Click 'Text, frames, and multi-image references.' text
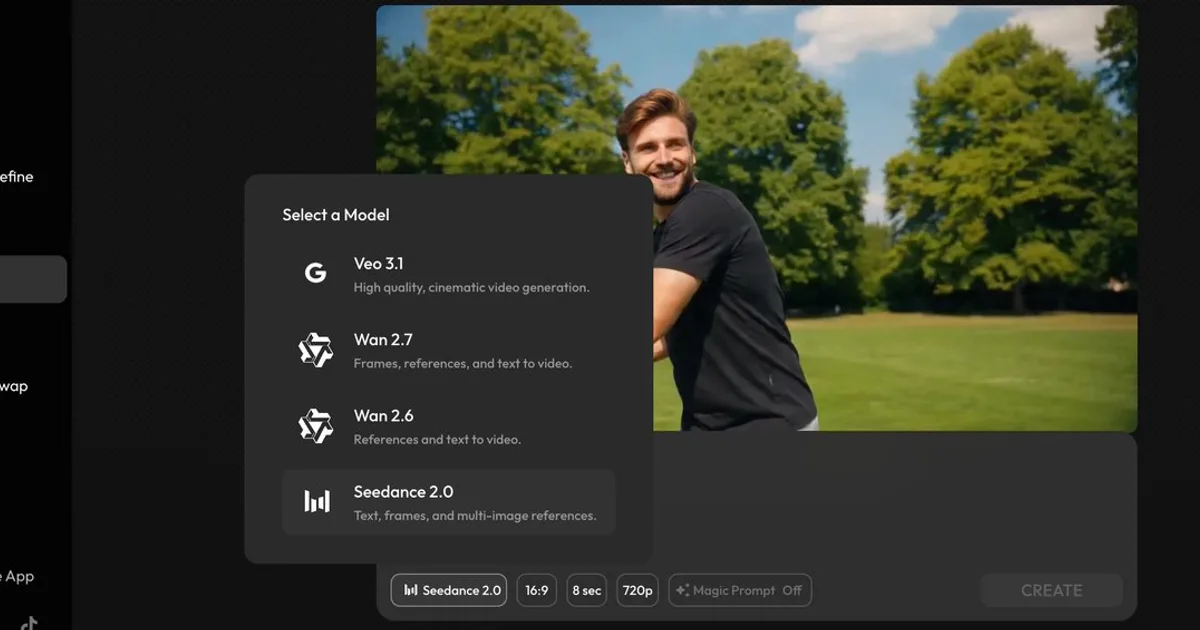Viewport: 1200px width, 630px height. pos(475,516)
